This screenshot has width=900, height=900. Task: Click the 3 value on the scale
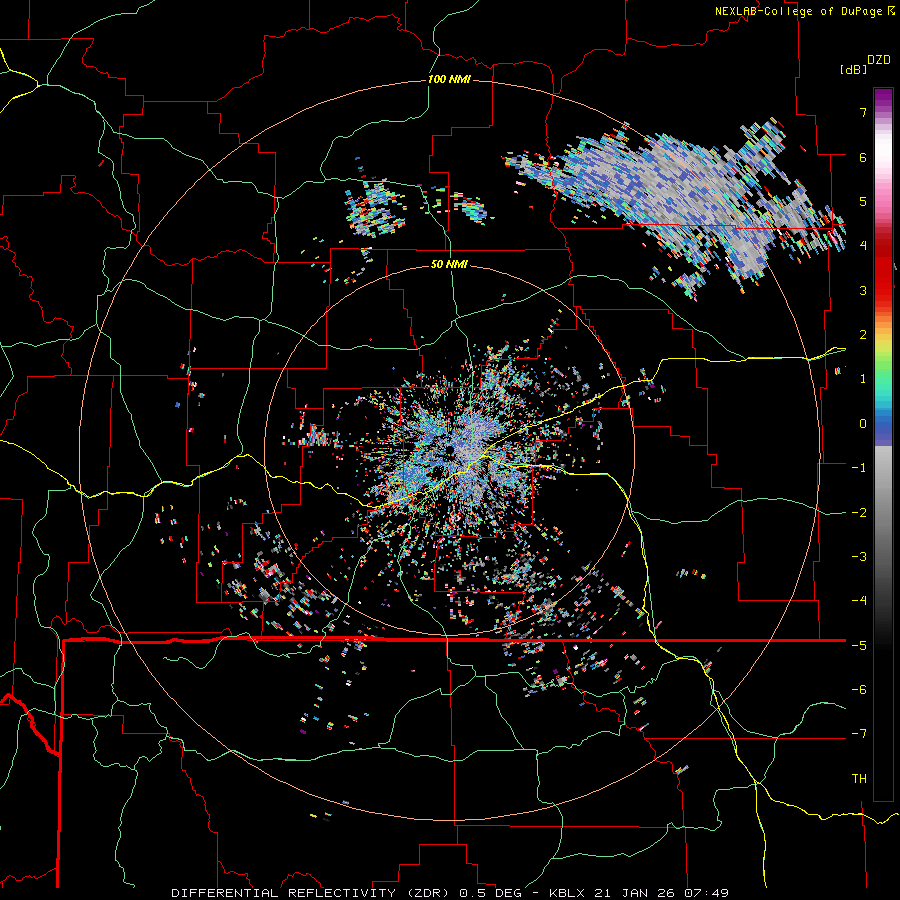(863, 290)
